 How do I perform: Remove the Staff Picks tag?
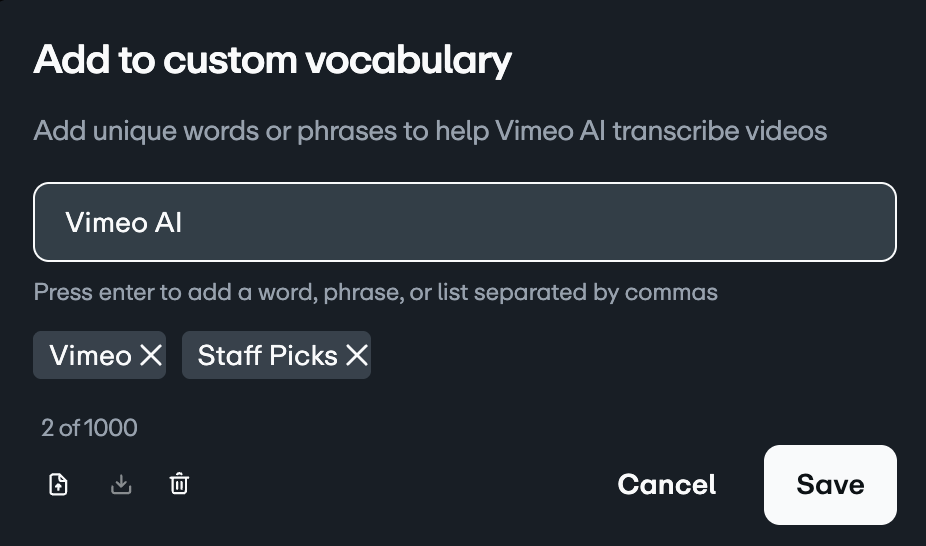point(357,355)
